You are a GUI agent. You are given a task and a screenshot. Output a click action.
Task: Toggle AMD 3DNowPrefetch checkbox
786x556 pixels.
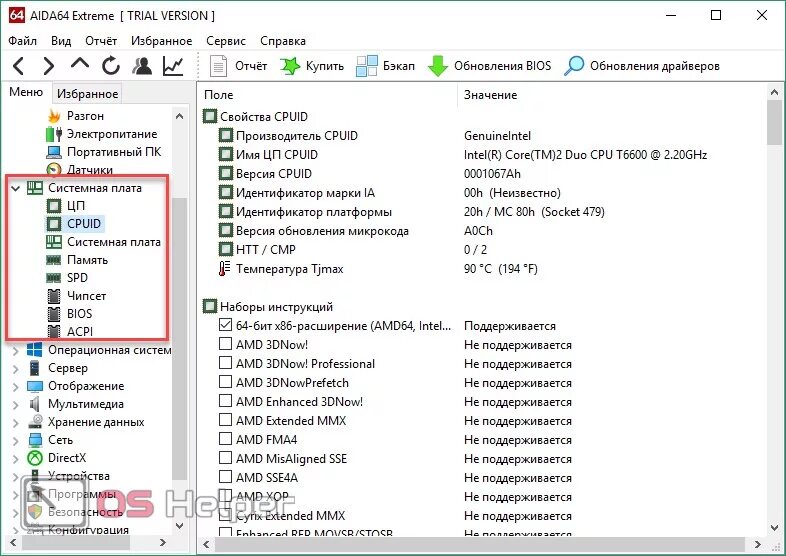tap(226, 382)
